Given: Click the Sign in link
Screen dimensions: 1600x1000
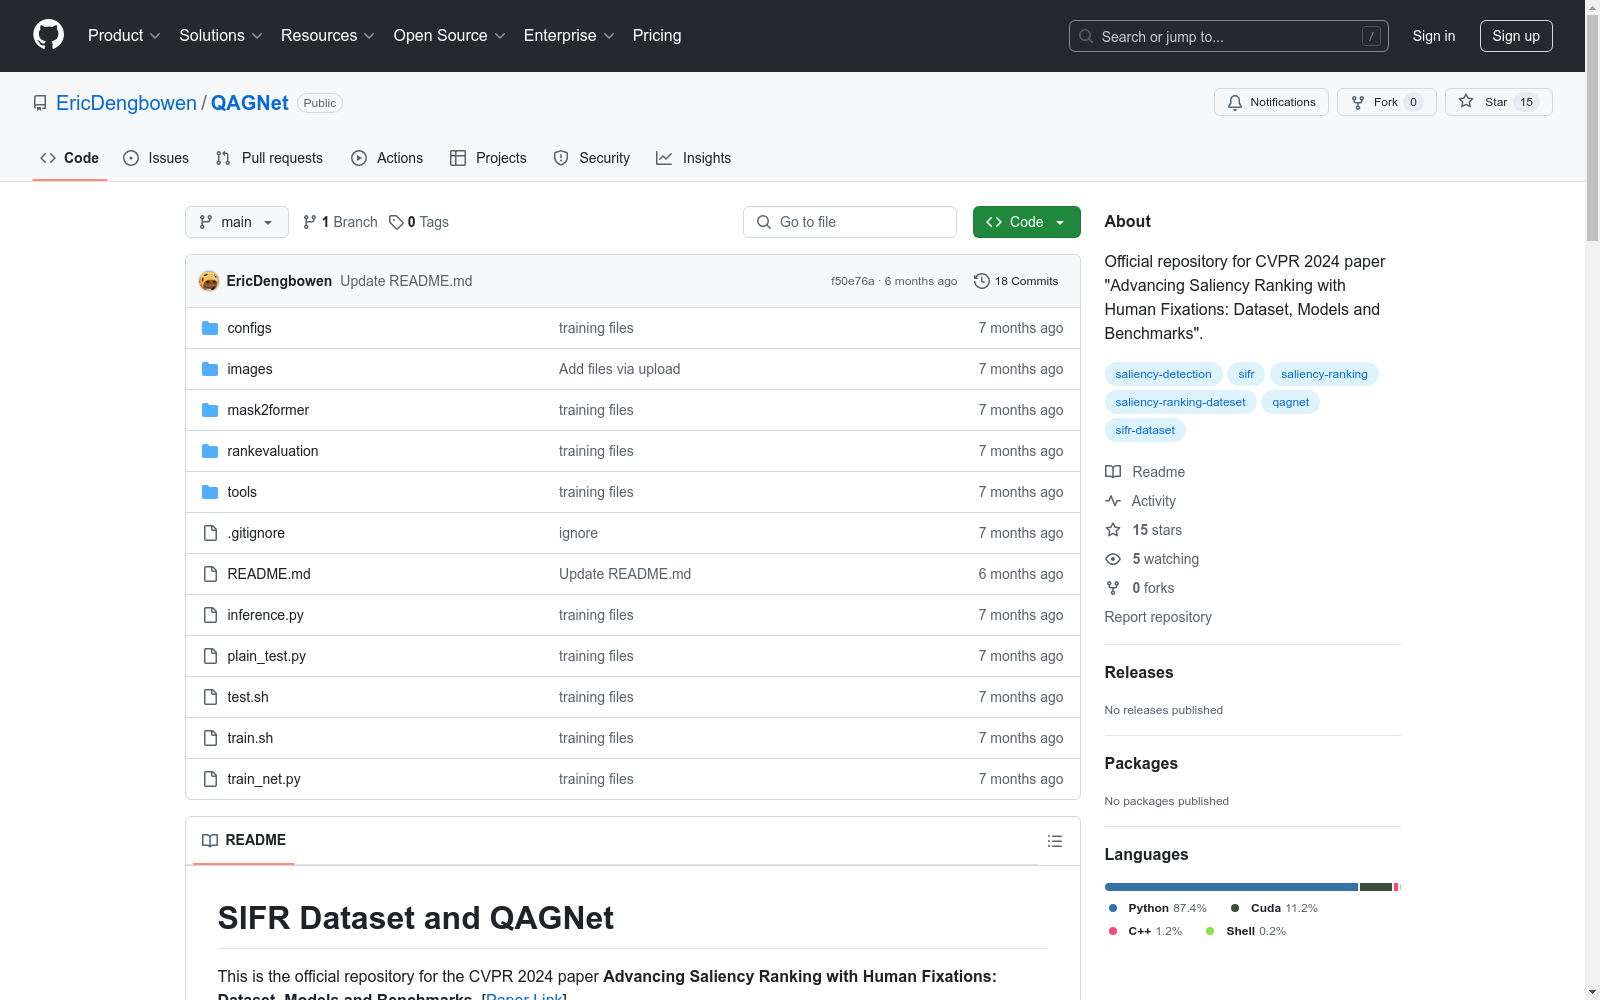Looking at the screenshot, I should (1434, 36).
